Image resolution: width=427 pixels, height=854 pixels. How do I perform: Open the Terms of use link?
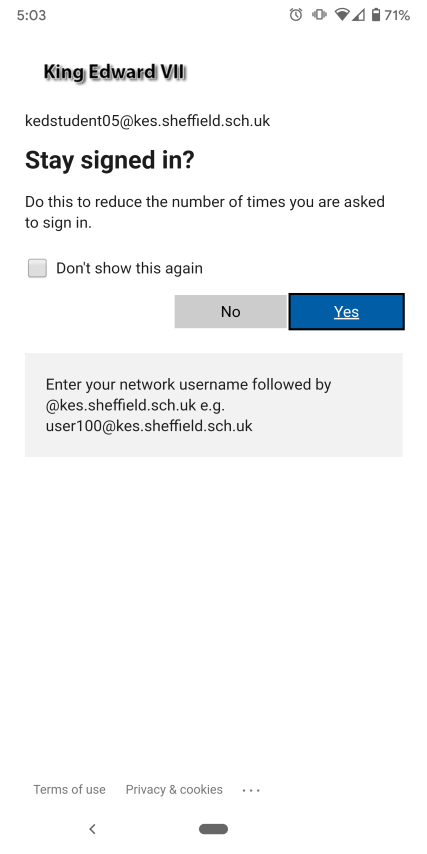coord(69,789)
